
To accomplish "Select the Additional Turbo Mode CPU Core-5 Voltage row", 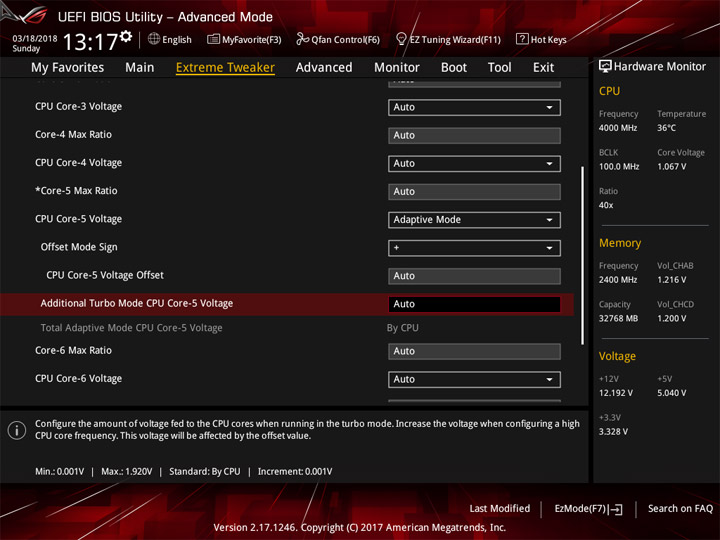I will pyautogui.click(x=287, y=304).
